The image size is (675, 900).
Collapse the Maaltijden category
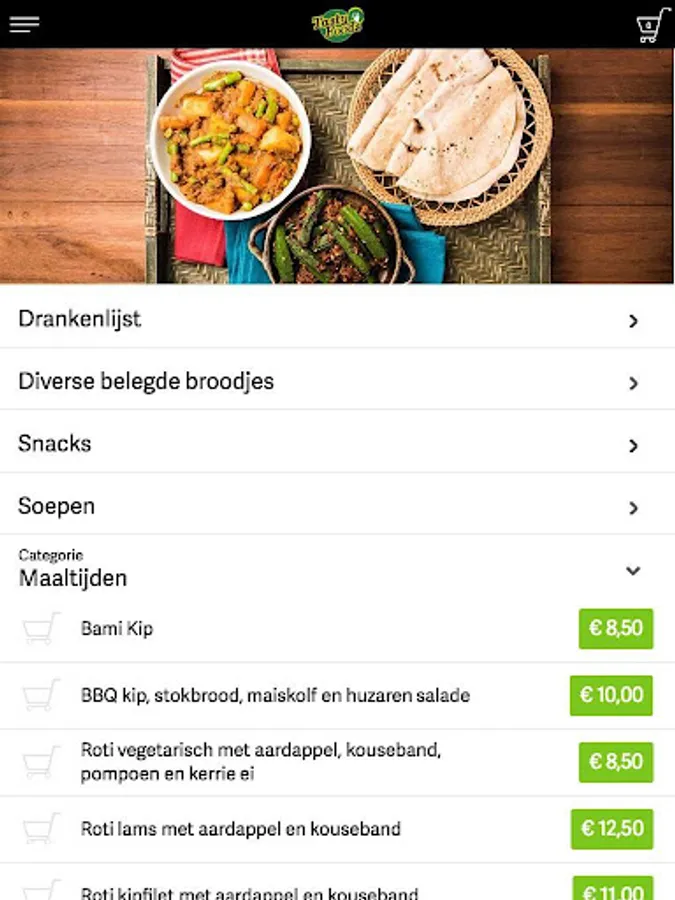point(632,570)
